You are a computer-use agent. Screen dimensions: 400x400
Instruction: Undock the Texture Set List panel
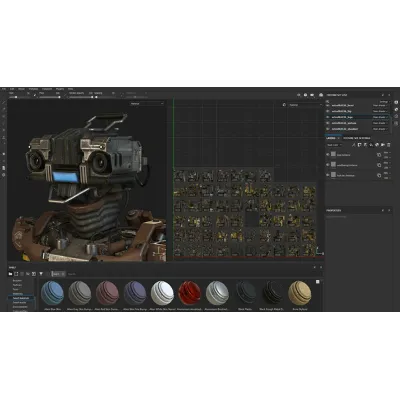pyautogui.click(x=383, y=95)
